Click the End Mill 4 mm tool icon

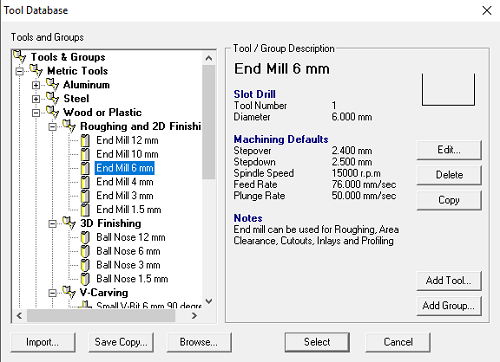coord(85,182)
